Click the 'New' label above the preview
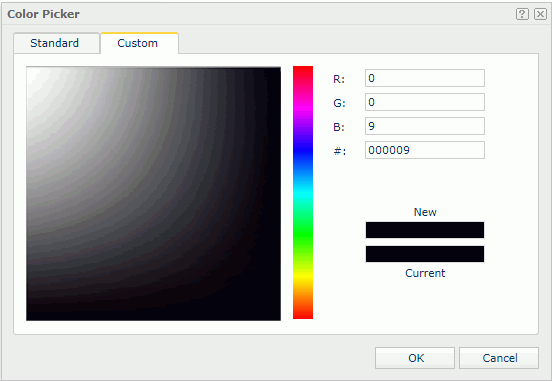This screenshot has height=381, width=552. (425, 212)
